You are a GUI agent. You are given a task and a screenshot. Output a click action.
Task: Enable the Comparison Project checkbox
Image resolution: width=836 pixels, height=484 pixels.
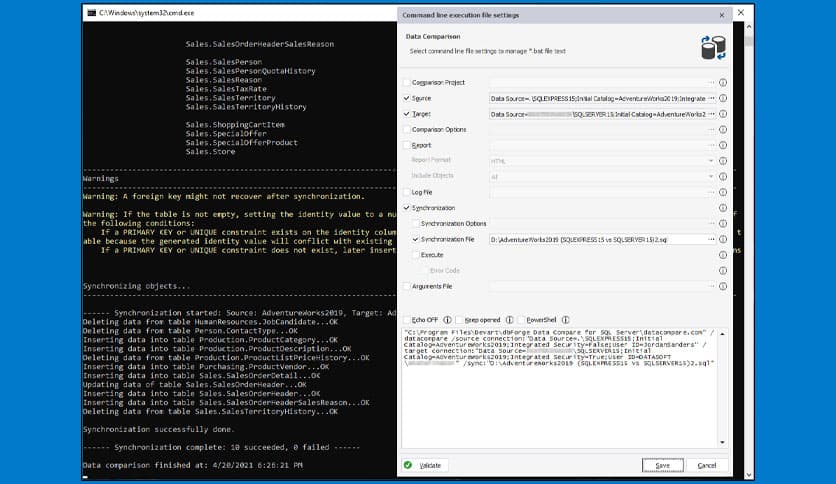click(407, 83)
